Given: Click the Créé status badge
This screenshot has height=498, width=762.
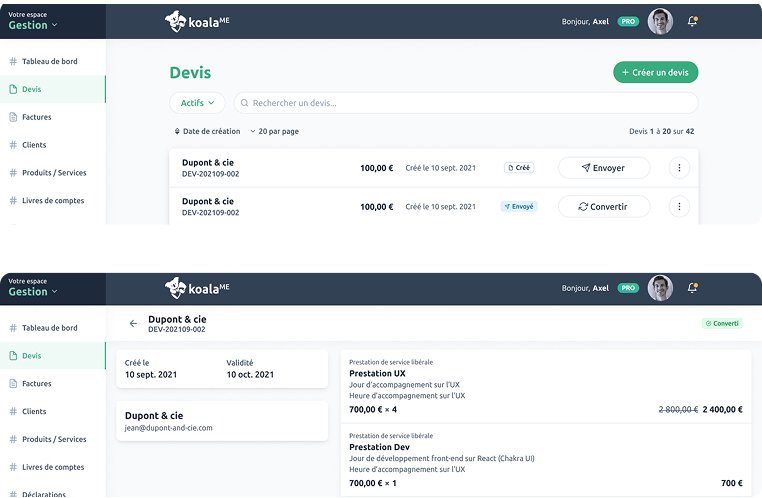Looking at the screenshot, I should [519, 168].
